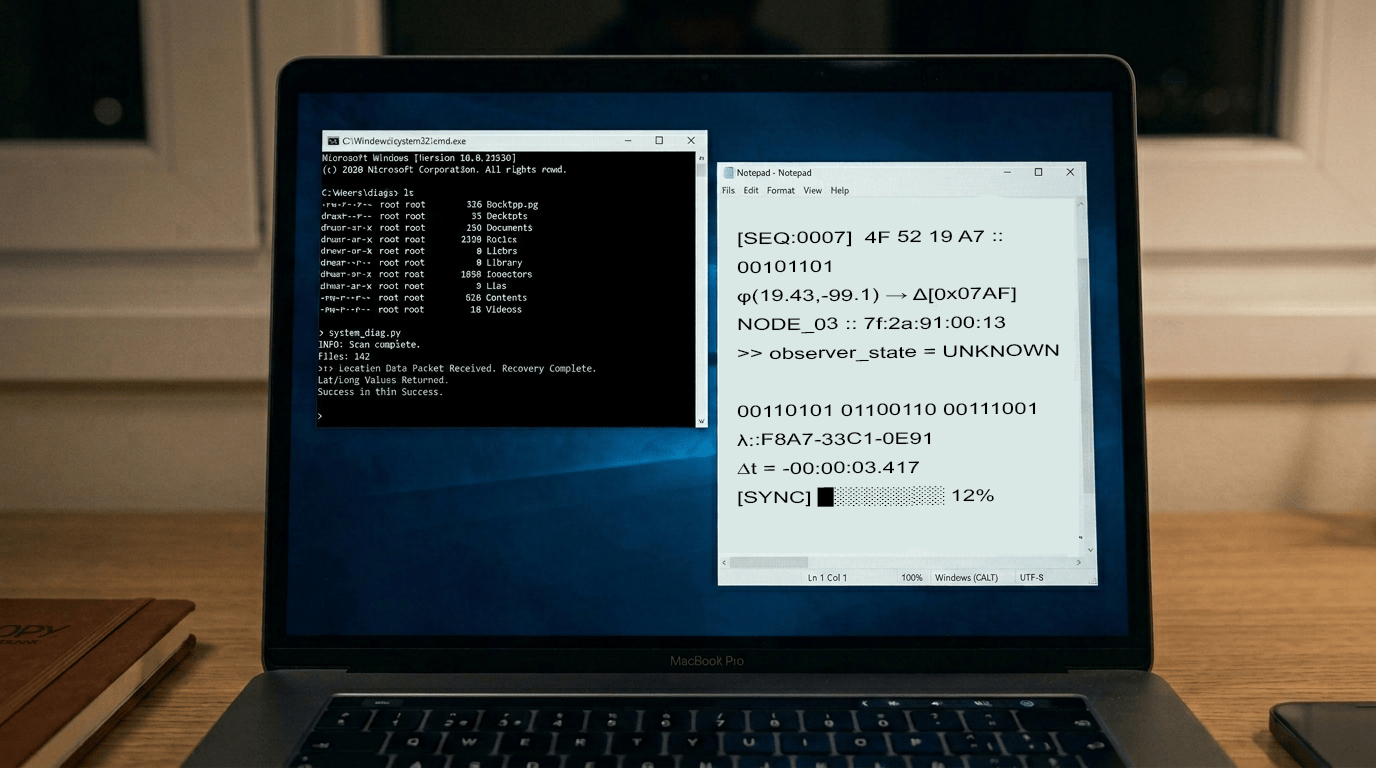The height and width of the screenshot is (768, 1376).
Task: Close the Notepad window
Action: (x=1070, y=172)
